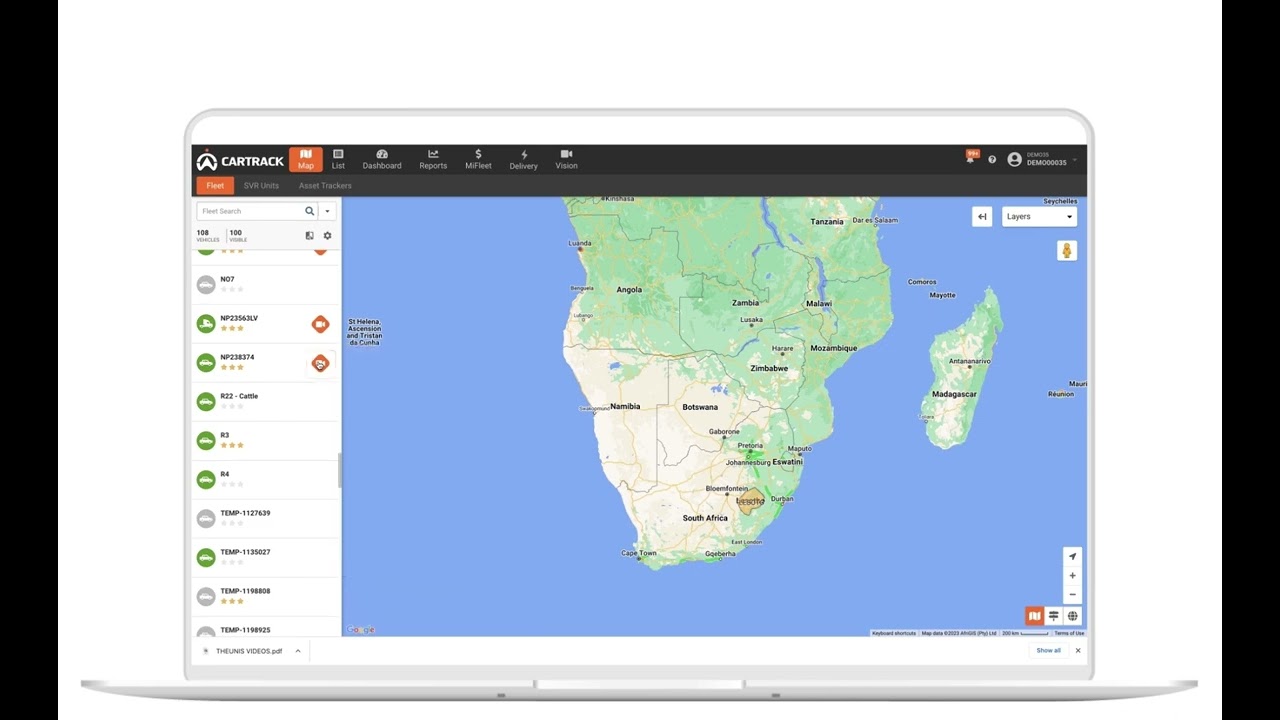Select the Fleet sub-tab
Screen dimensions: 1280x720
click(215, 186)
